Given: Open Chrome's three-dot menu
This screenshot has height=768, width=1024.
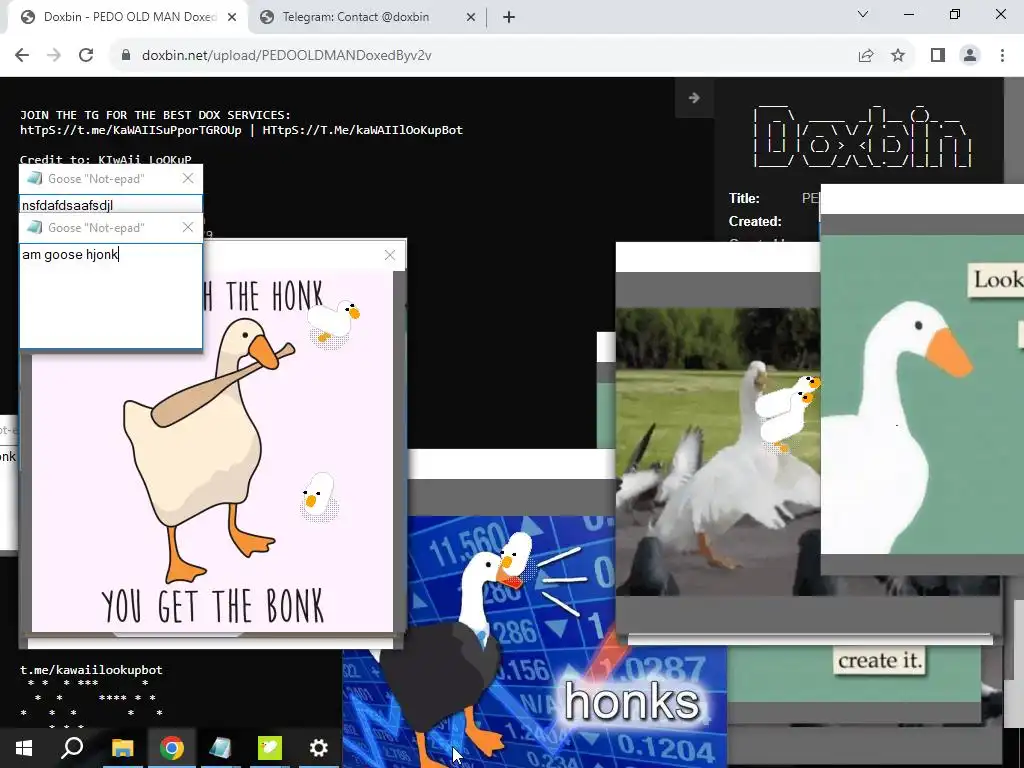Looking at the screenshot, I should tap(1002, 56).
